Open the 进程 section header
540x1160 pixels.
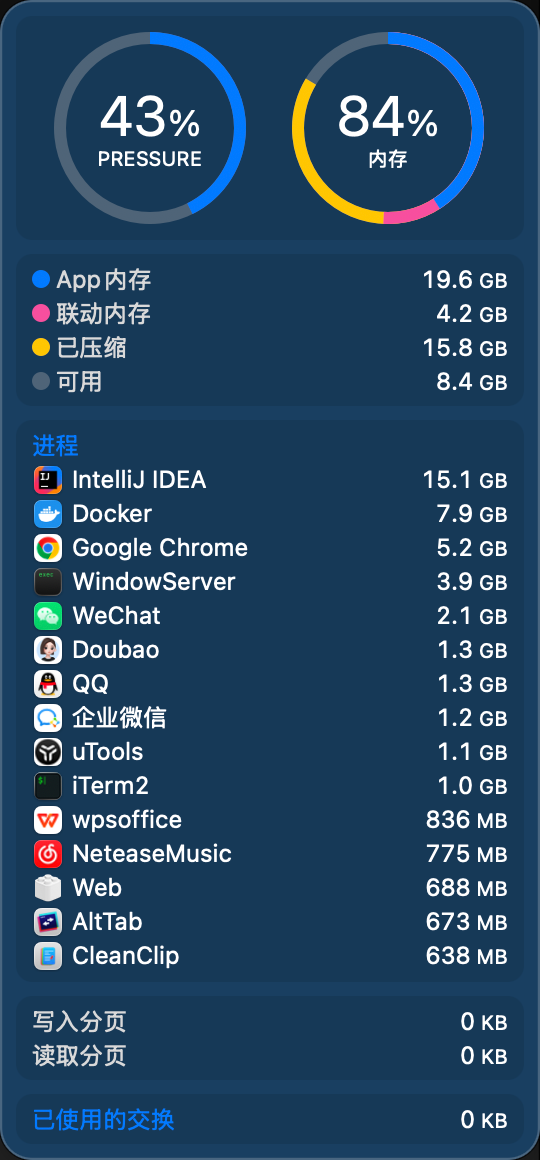tap(55, 446)
